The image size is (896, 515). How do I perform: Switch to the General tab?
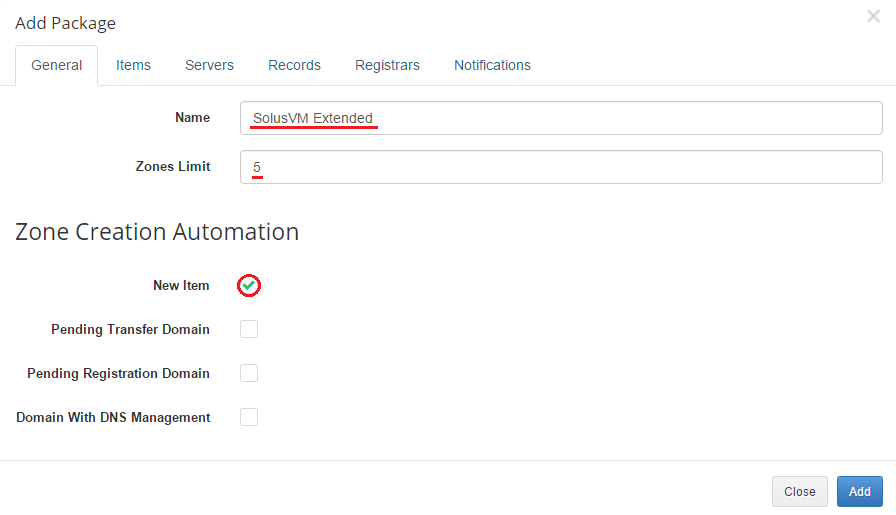click(57, 65)
